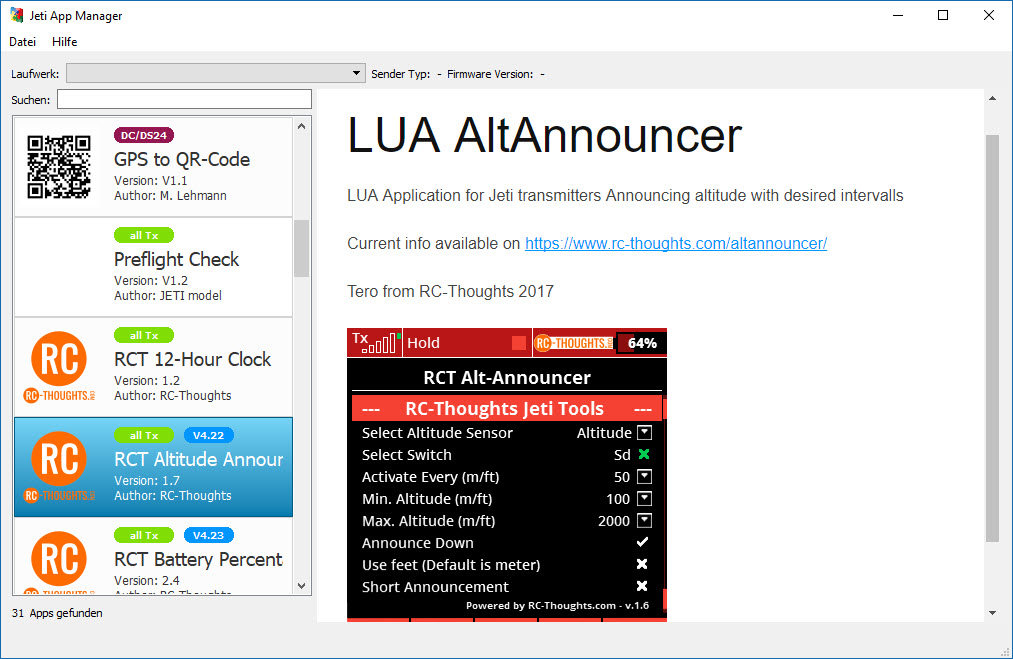
Task: Click the app list scroll up arrow
Action: point(302,127)
